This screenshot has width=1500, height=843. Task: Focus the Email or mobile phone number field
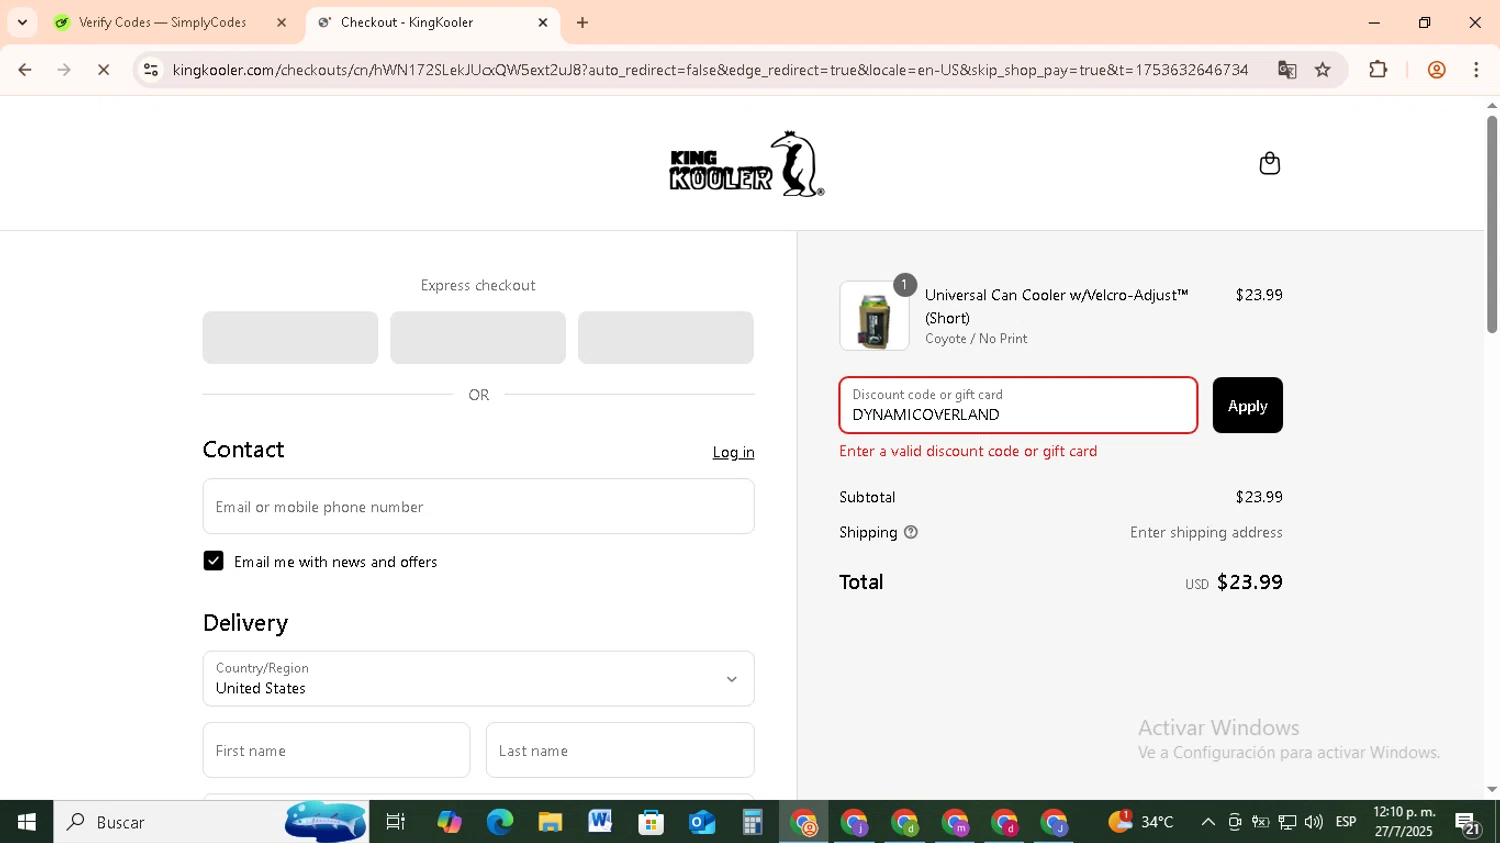478,506
